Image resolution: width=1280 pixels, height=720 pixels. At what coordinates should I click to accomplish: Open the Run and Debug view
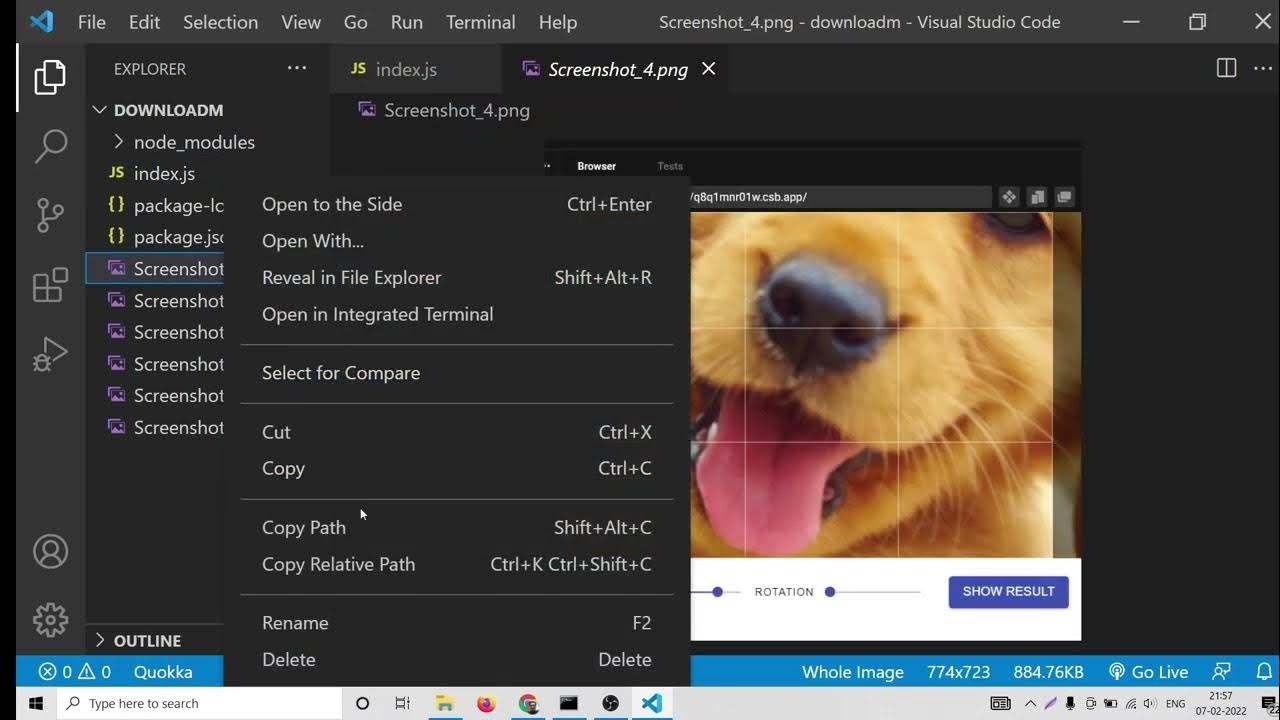pos(50,354)
